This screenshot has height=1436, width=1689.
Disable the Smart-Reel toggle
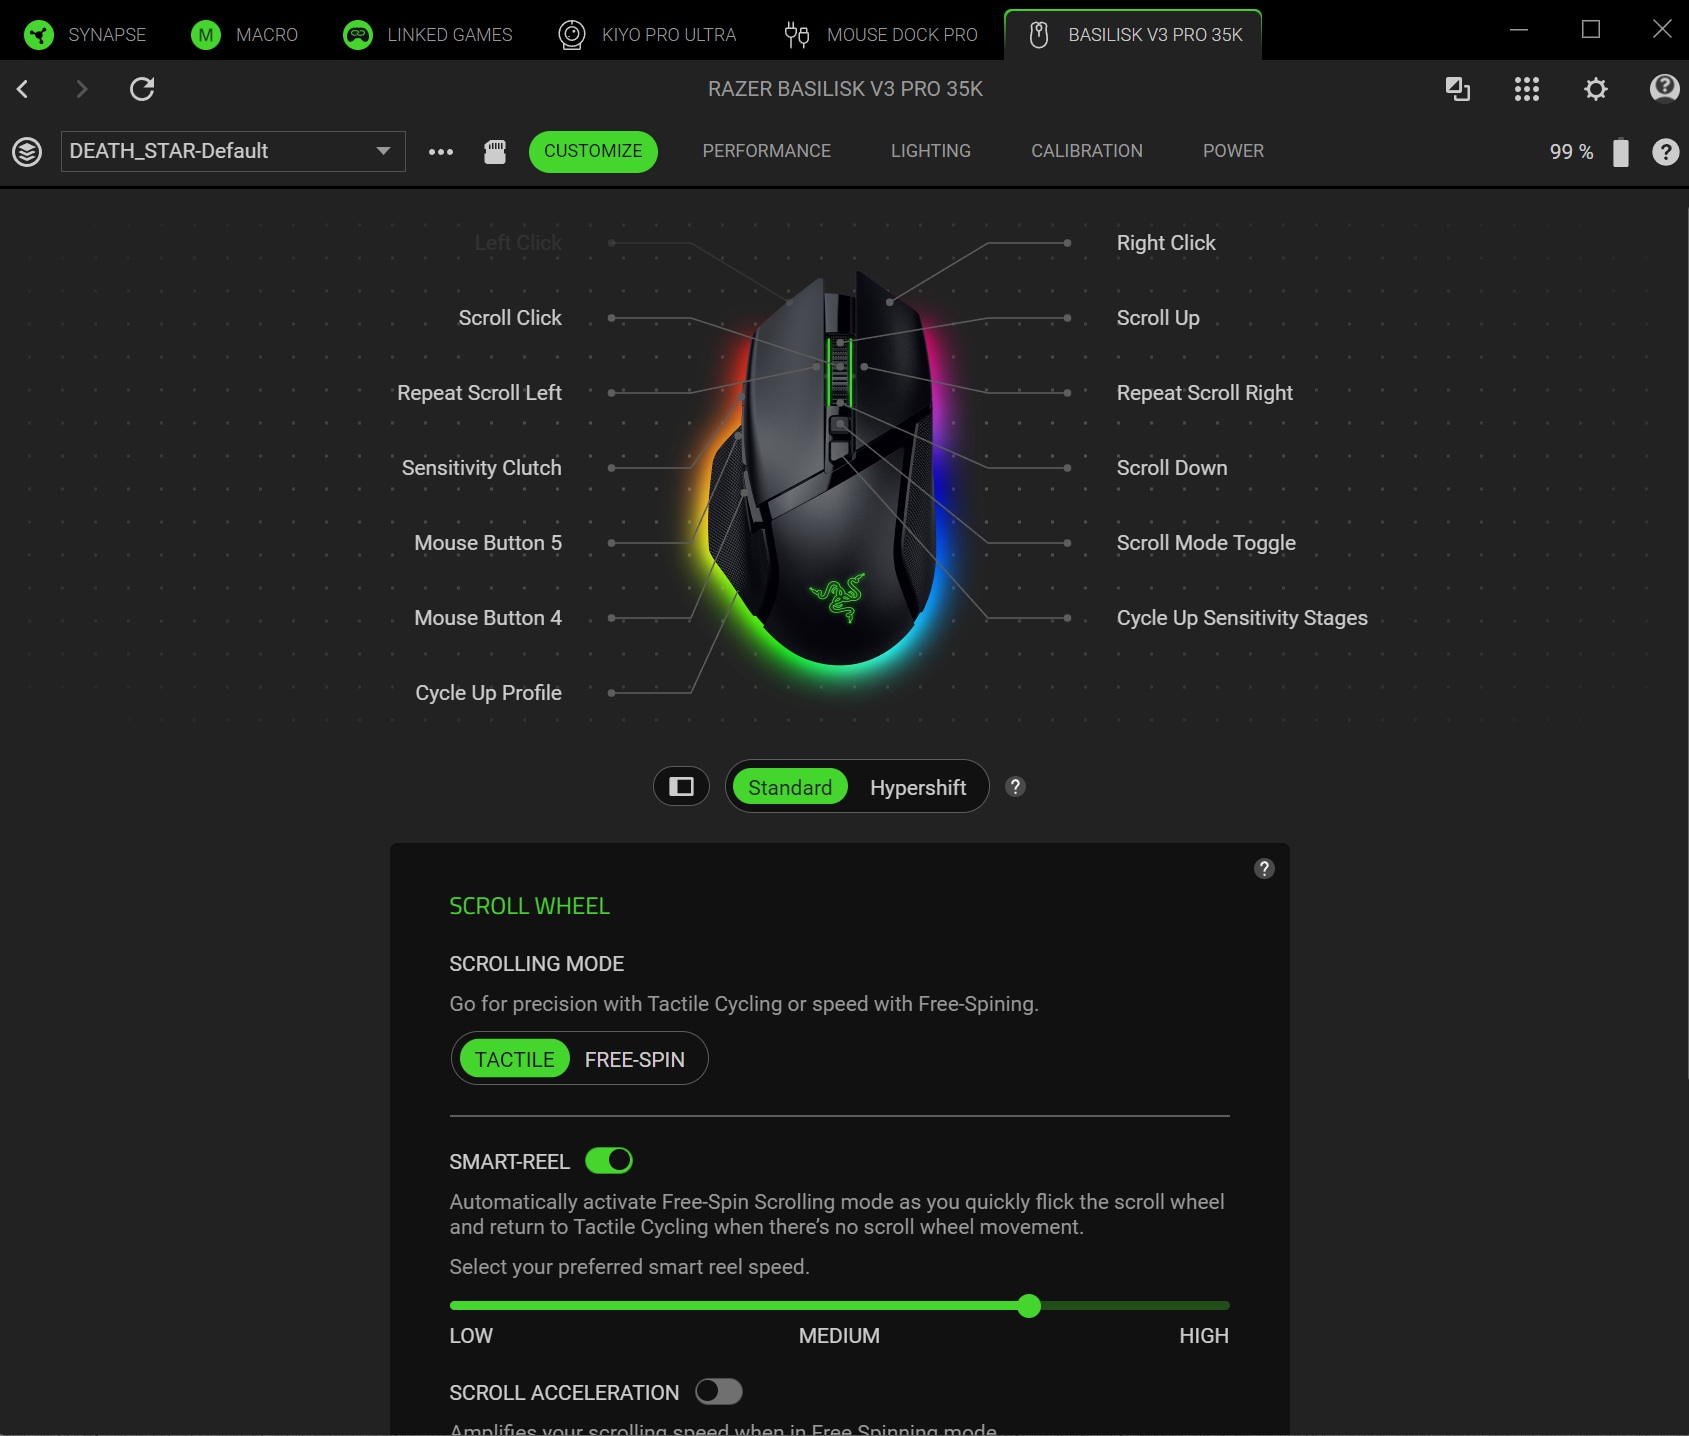[609, 1160]
